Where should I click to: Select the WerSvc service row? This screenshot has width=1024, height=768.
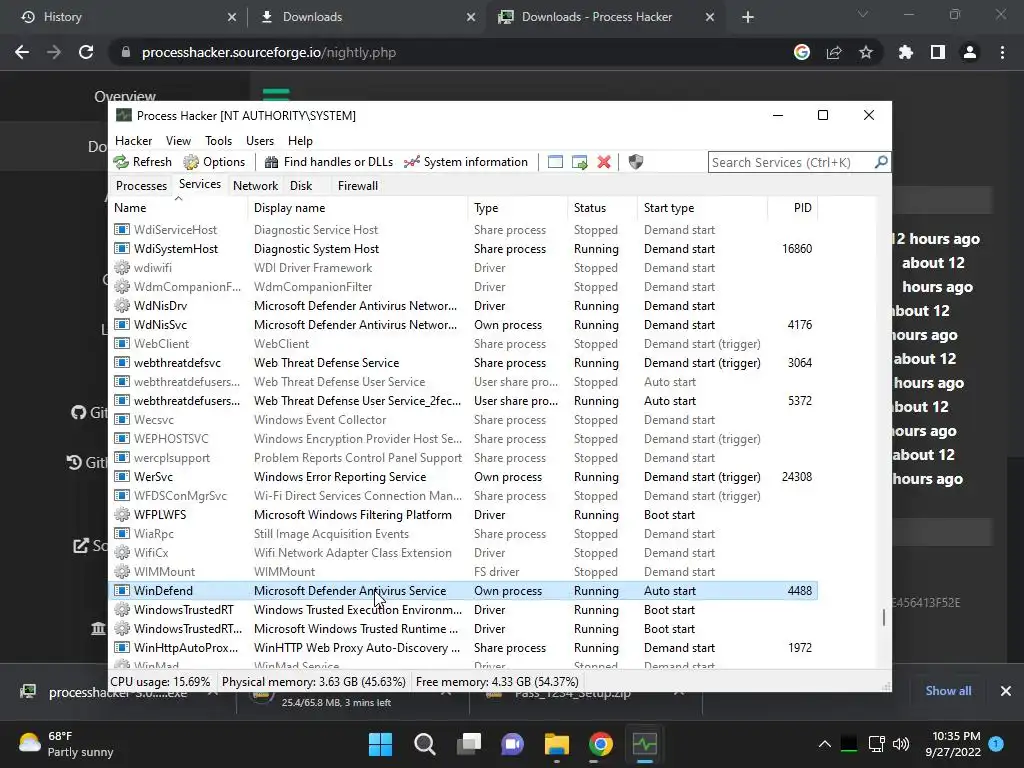(463, 477)
